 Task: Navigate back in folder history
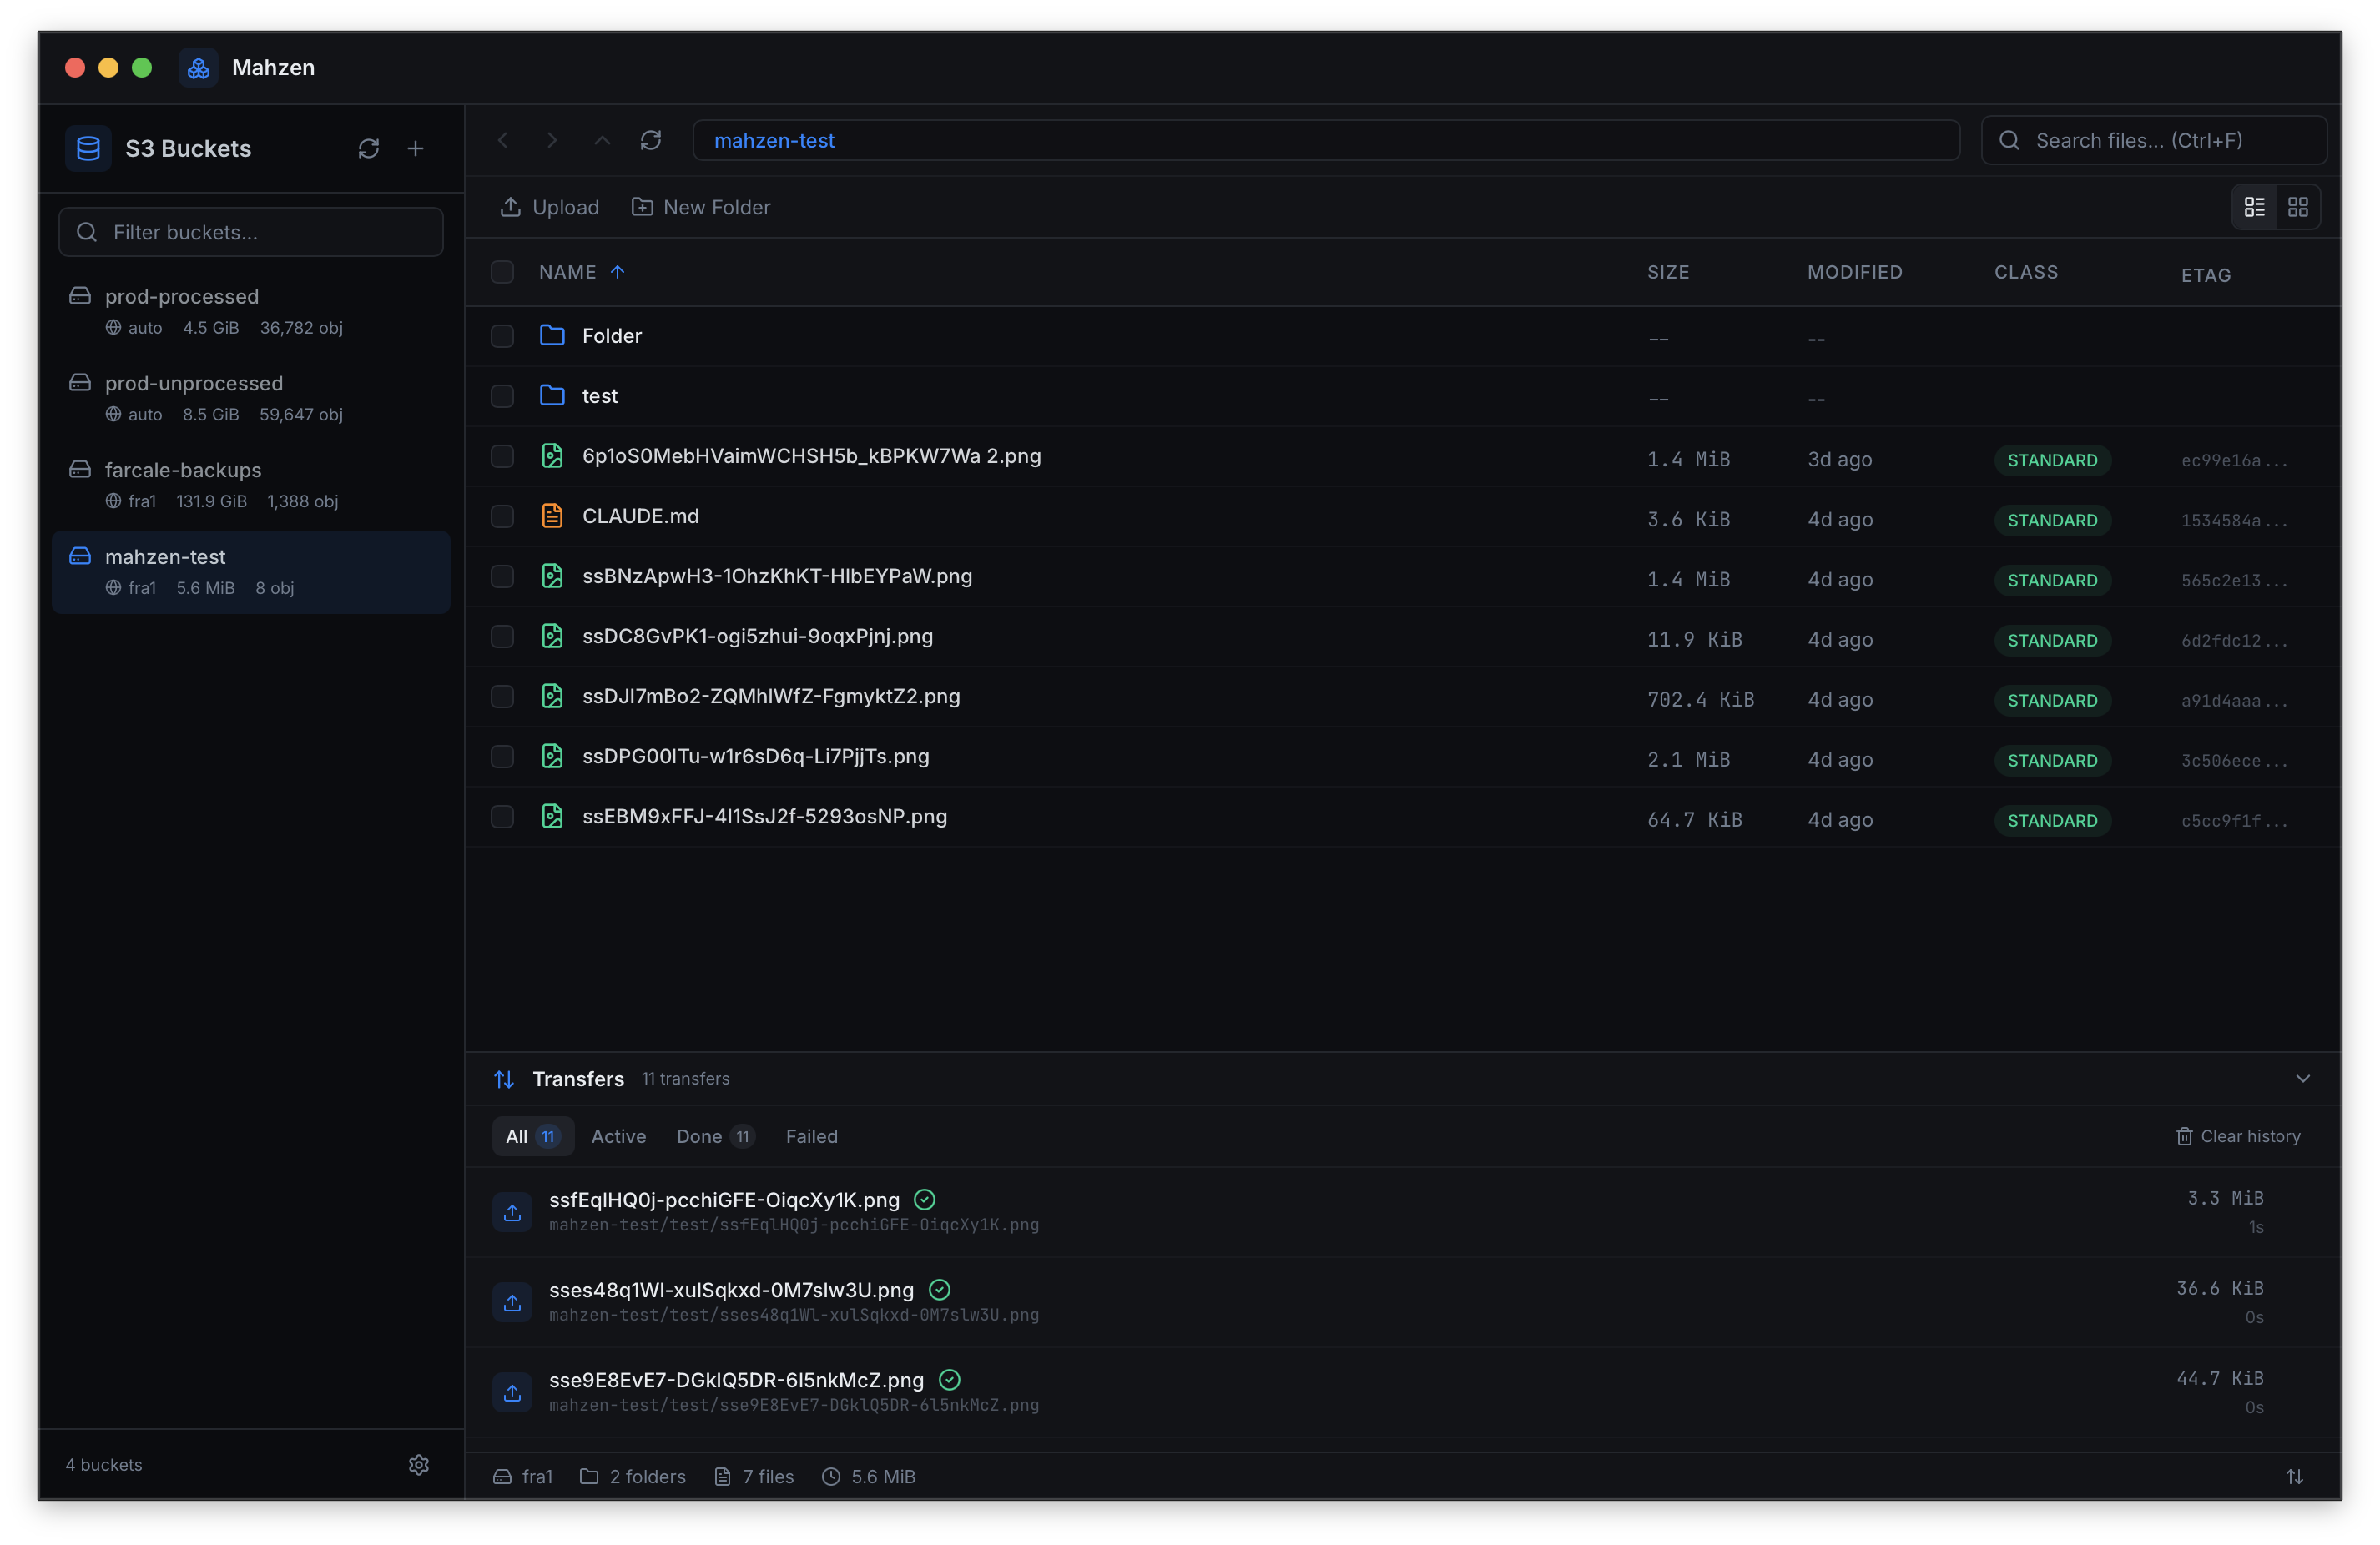(x=504, y=141)
